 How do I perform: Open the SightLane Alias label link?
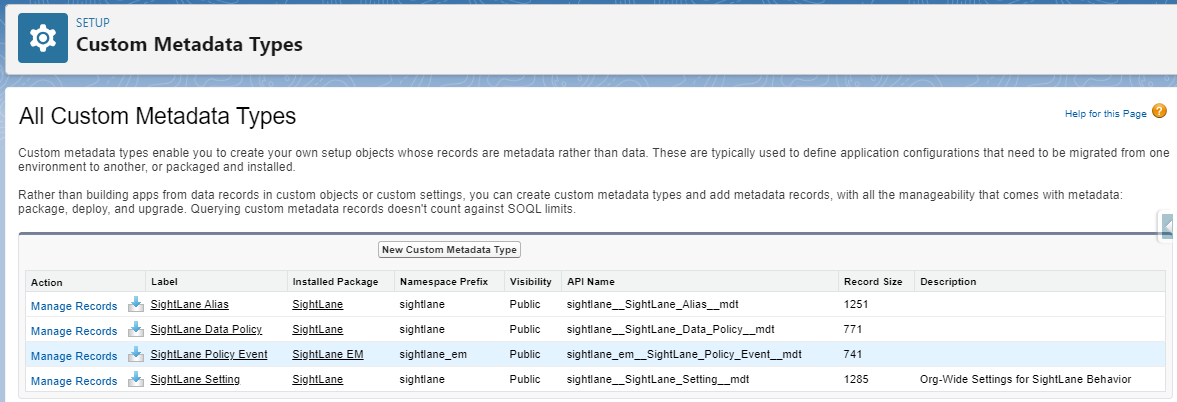pyautogui.click(x=190, y=304)
